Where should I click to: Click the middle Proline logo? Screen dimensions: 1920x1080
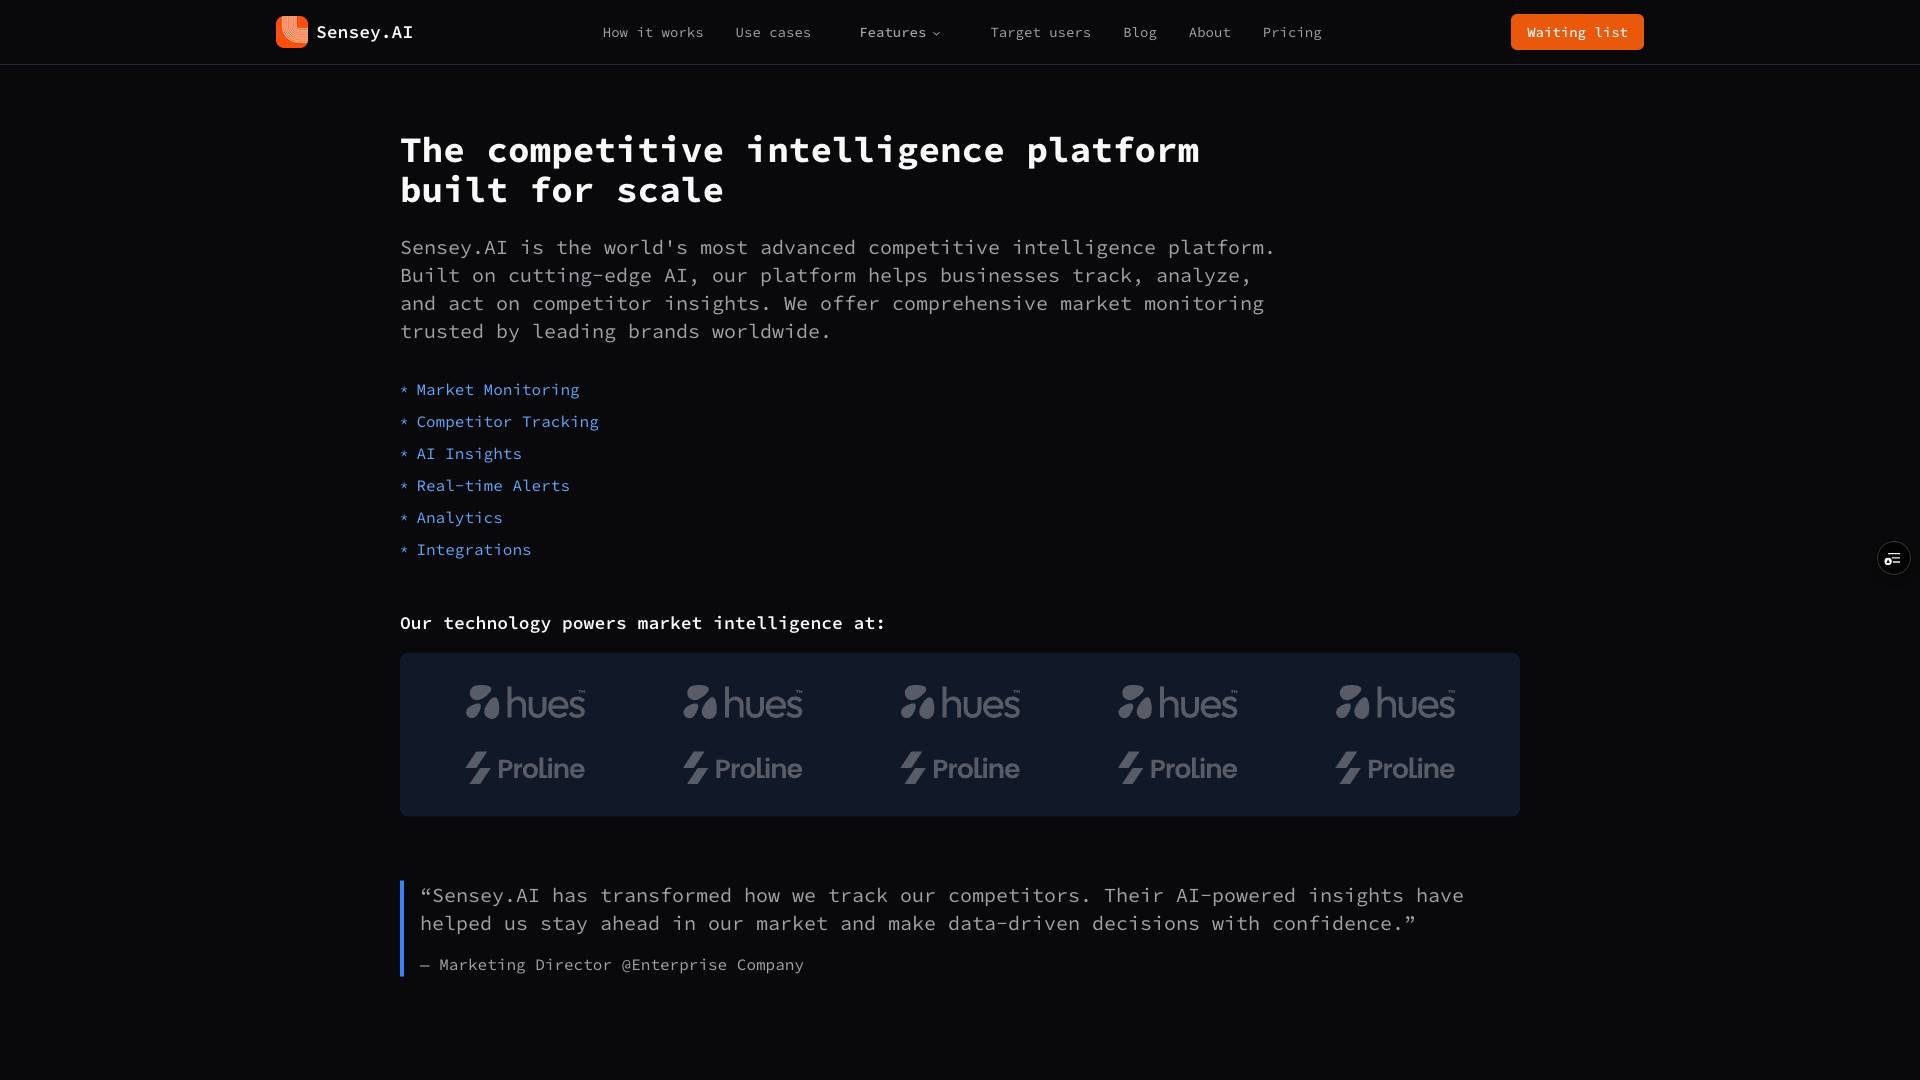[960, 768]
